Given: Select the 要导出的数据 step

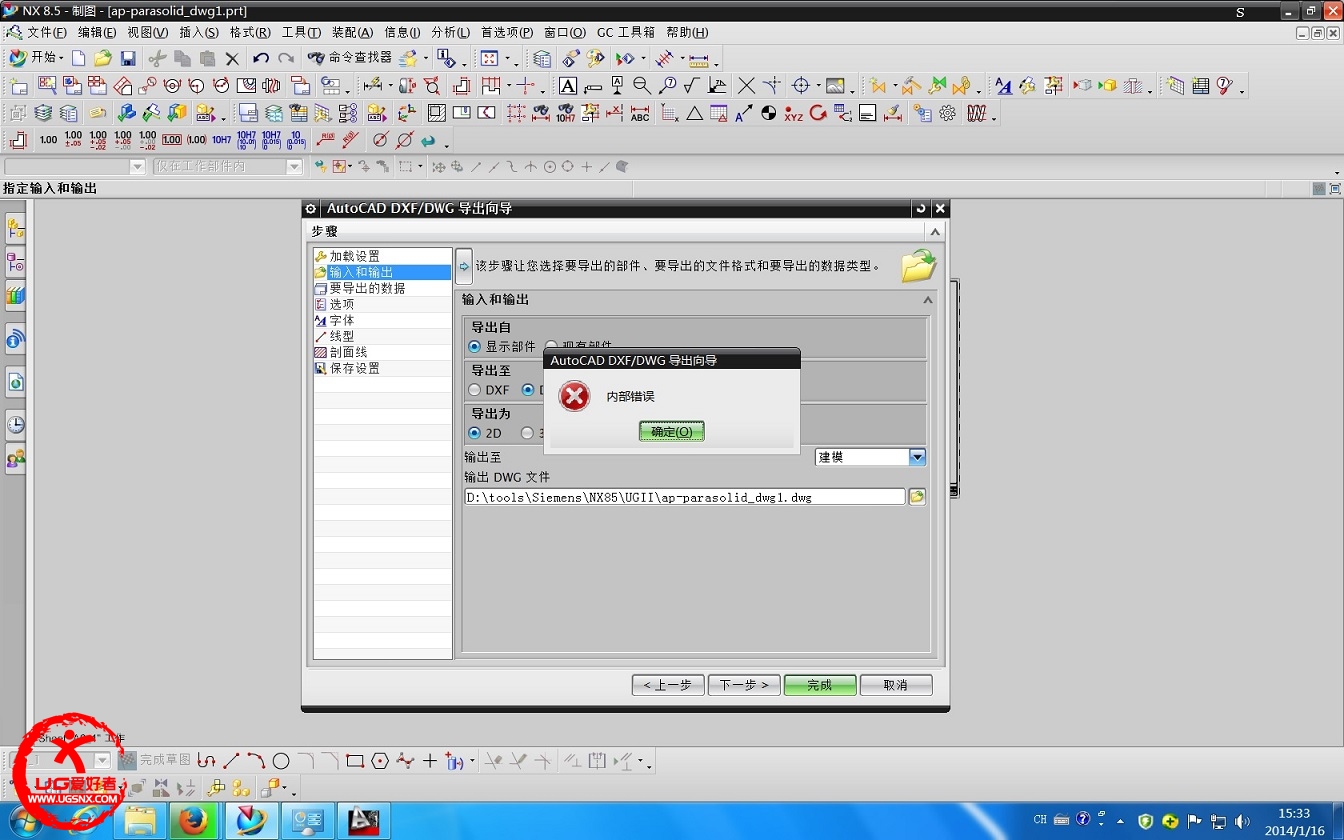Looking at the screenshot, I should [x=382, y=288].
